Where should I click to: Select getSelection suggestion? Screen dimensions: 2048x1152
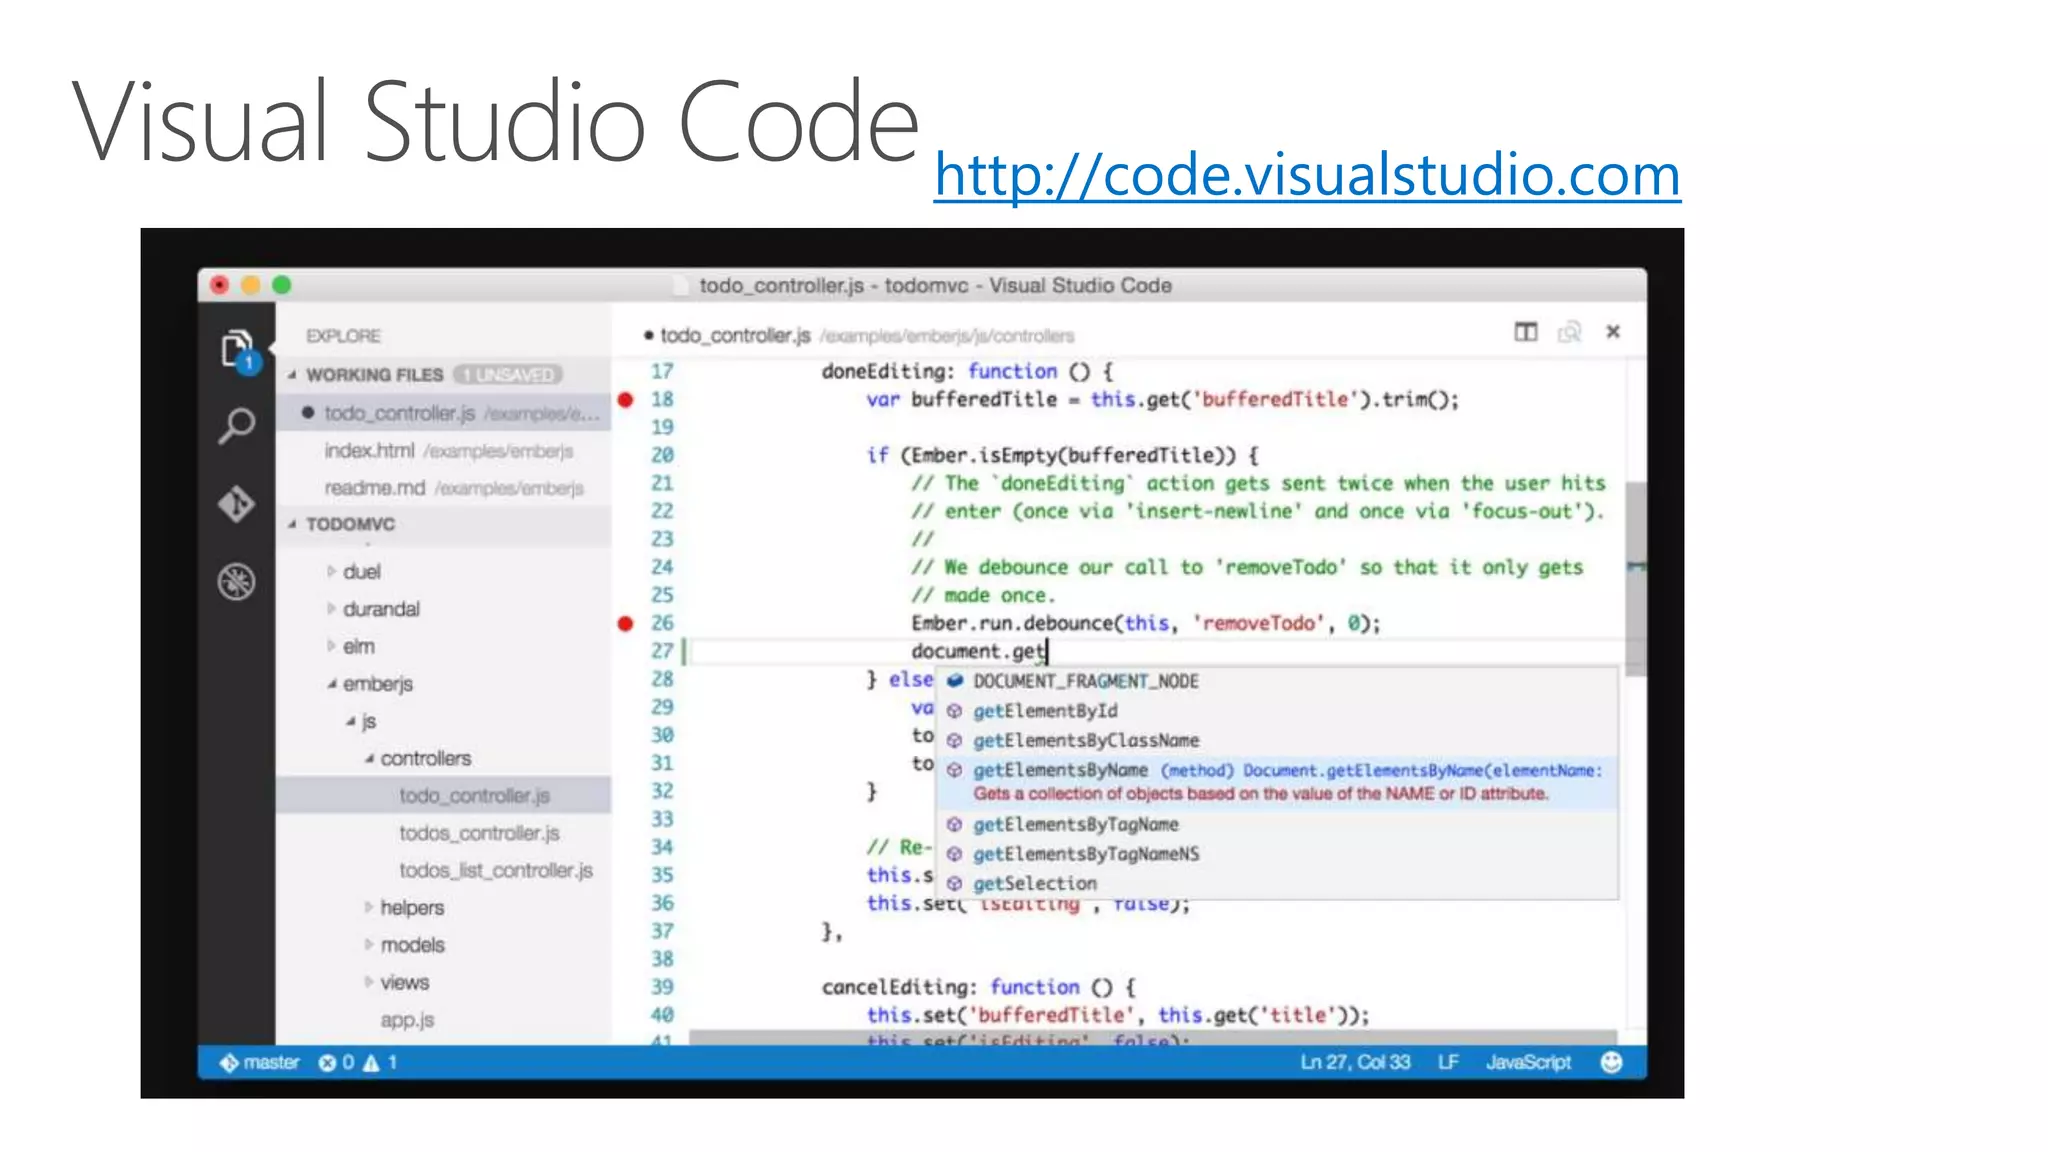coord(1277,884)
